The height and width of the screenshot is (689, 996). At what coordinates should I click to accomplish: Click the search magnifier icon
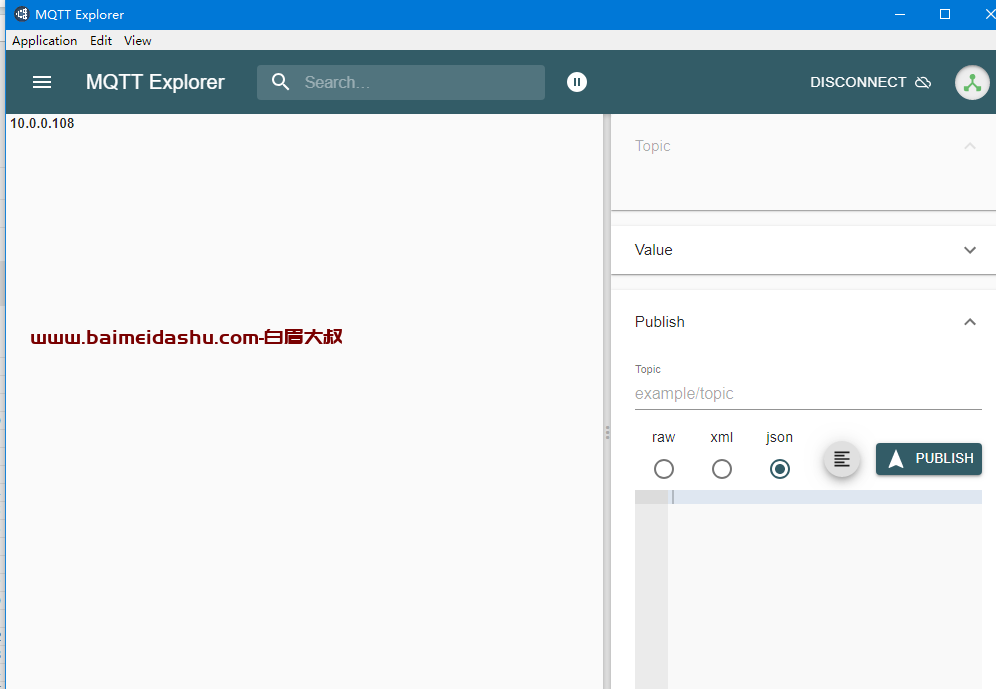pos(280,82)
